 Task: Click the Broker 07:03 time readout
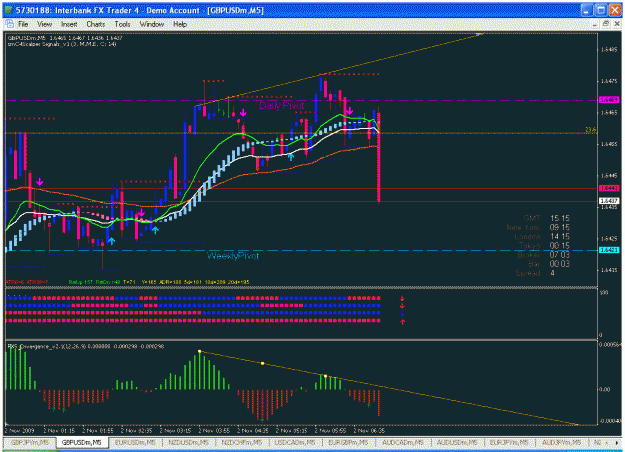543,255
